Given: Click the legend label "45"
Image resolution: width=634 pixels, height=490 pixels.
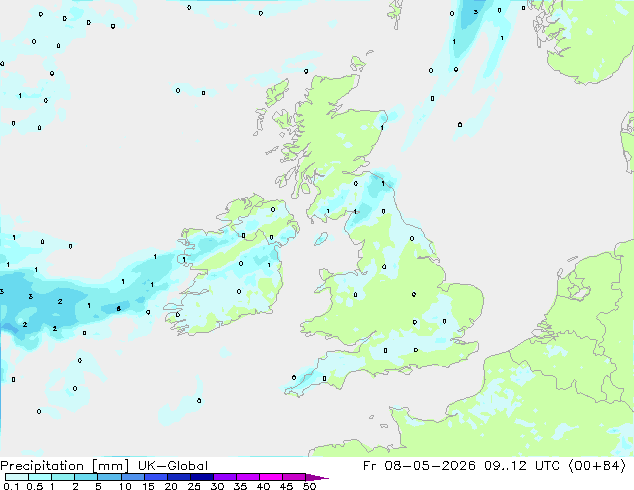Looking at the screenshot, I should 286,486.
